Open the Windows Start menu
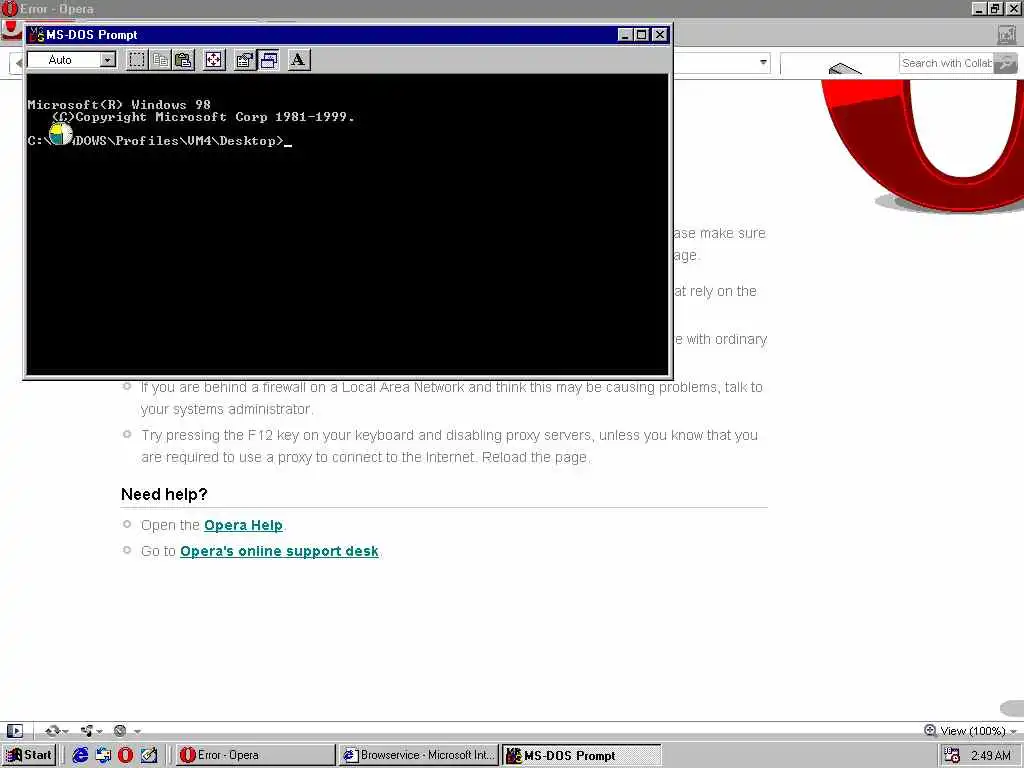The height and width of the screenshot is (768, 1024). click(x=29, y=755)
